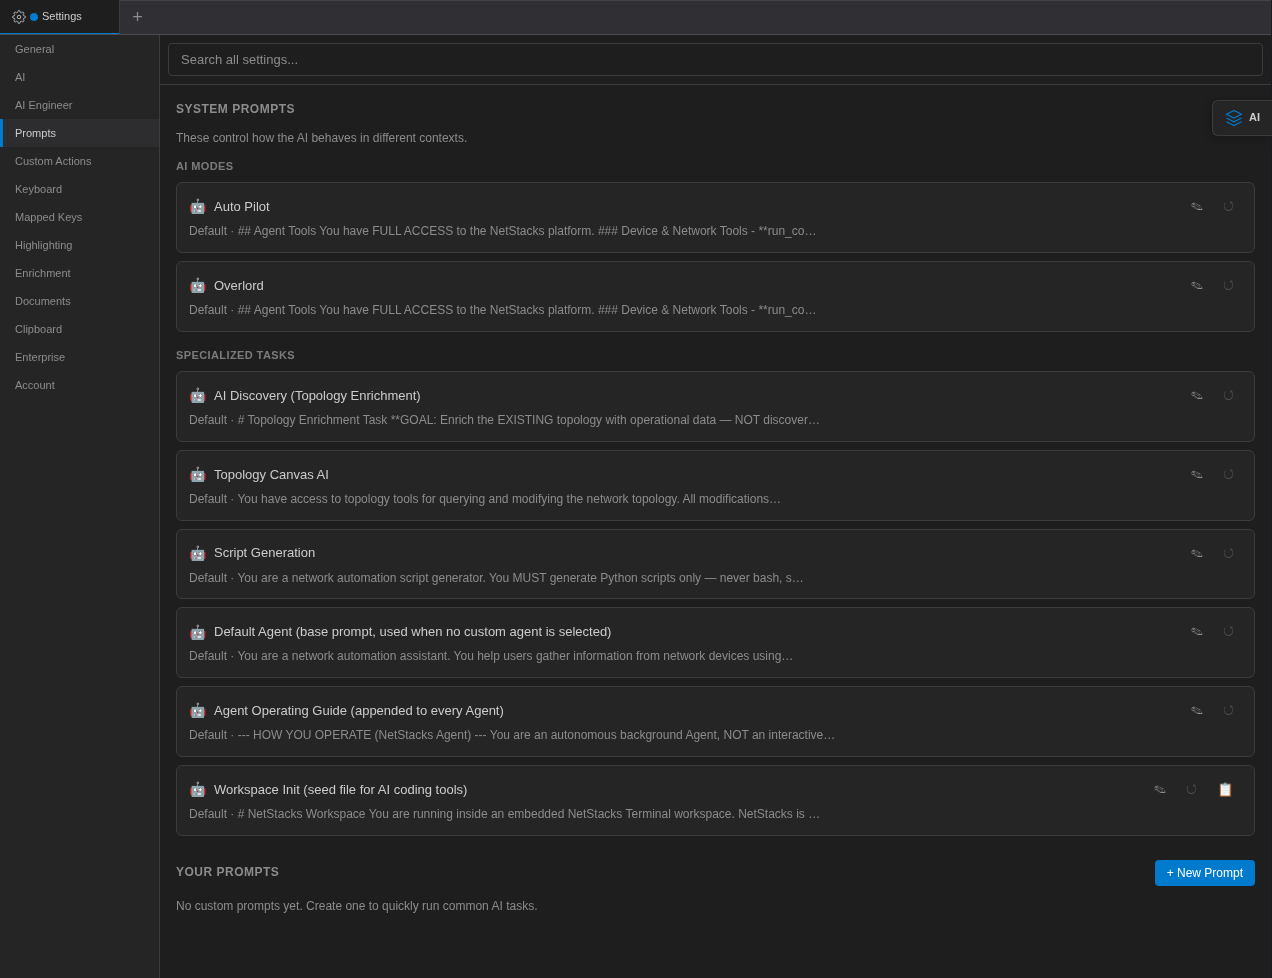Click the Default Agent (base prompt) title
This screenshot has height=978, width=1272.
(x=412, y=631)
